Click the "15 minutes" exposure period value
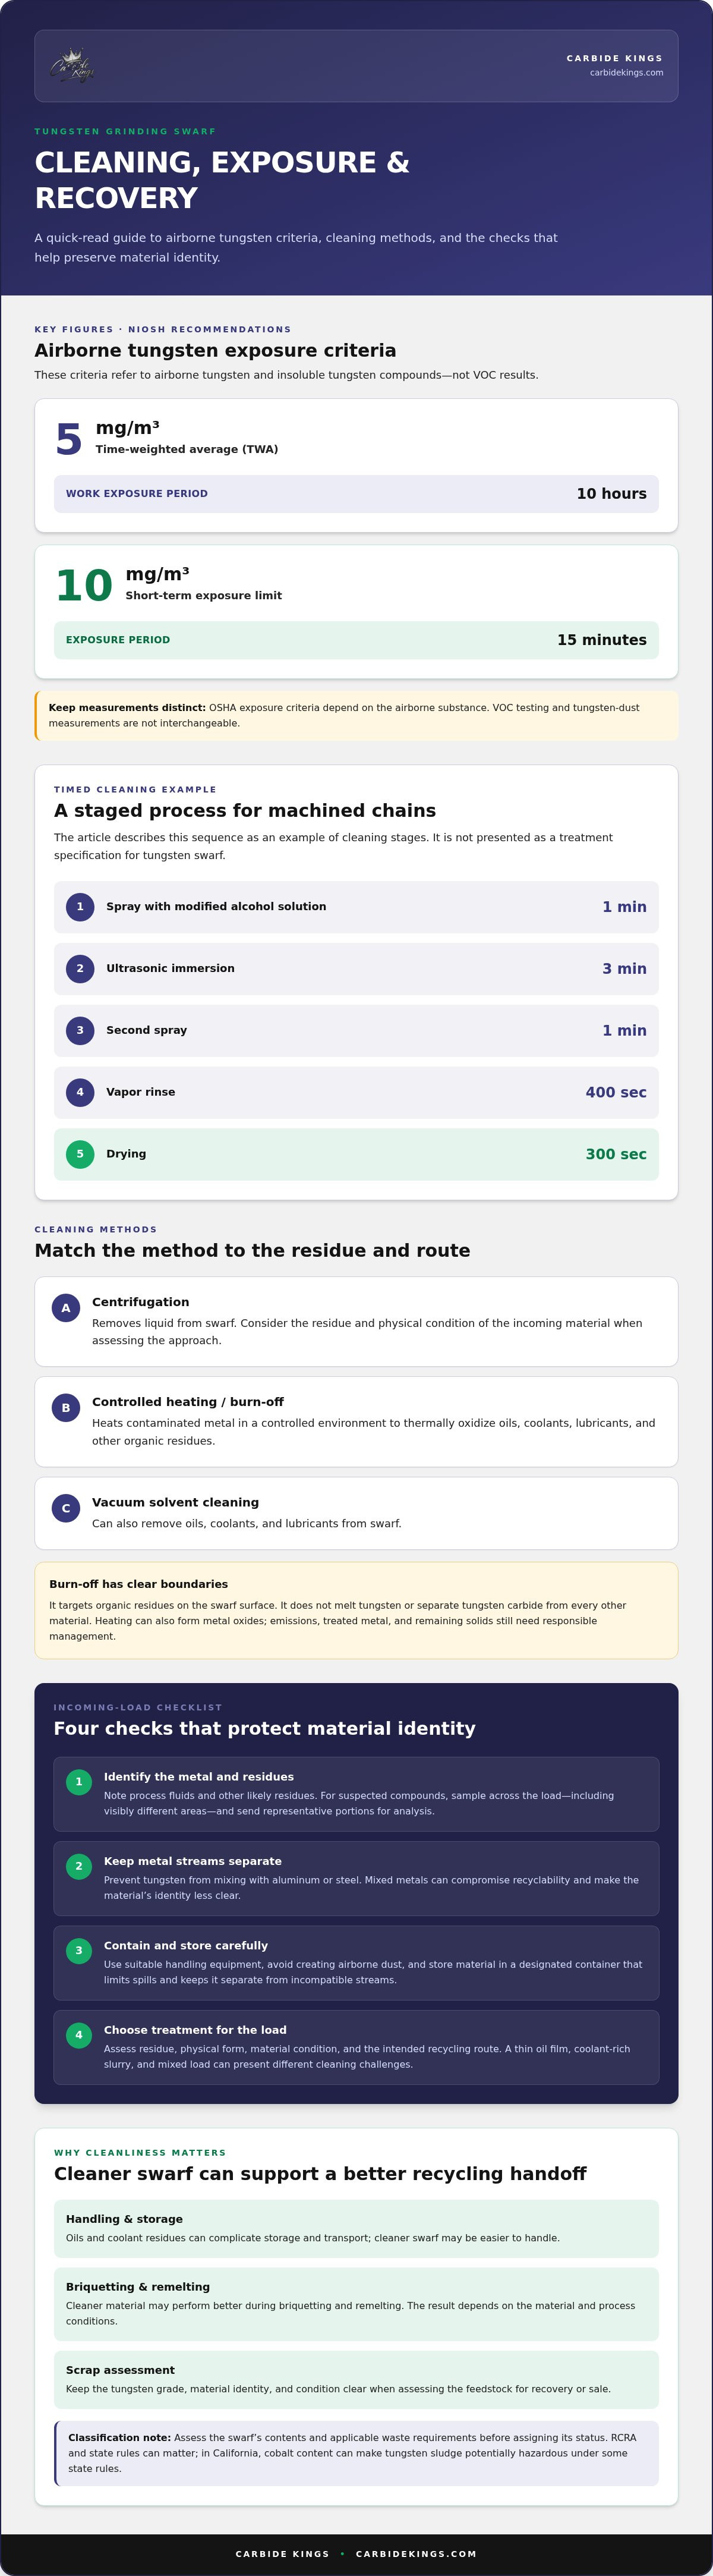The image size is (713, 2576). pyautogui.click(x=602, y=640)
